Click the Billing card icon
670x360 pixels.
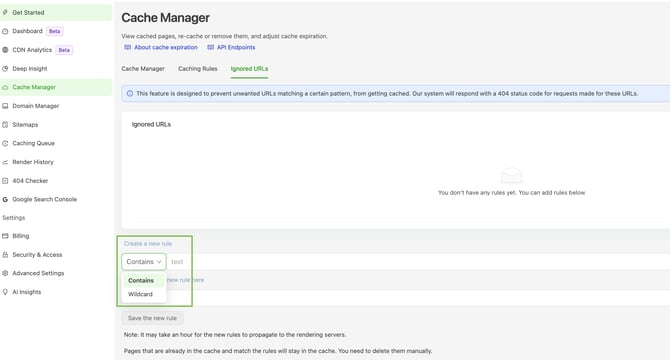pyautogui.click(x=5, y=236)
